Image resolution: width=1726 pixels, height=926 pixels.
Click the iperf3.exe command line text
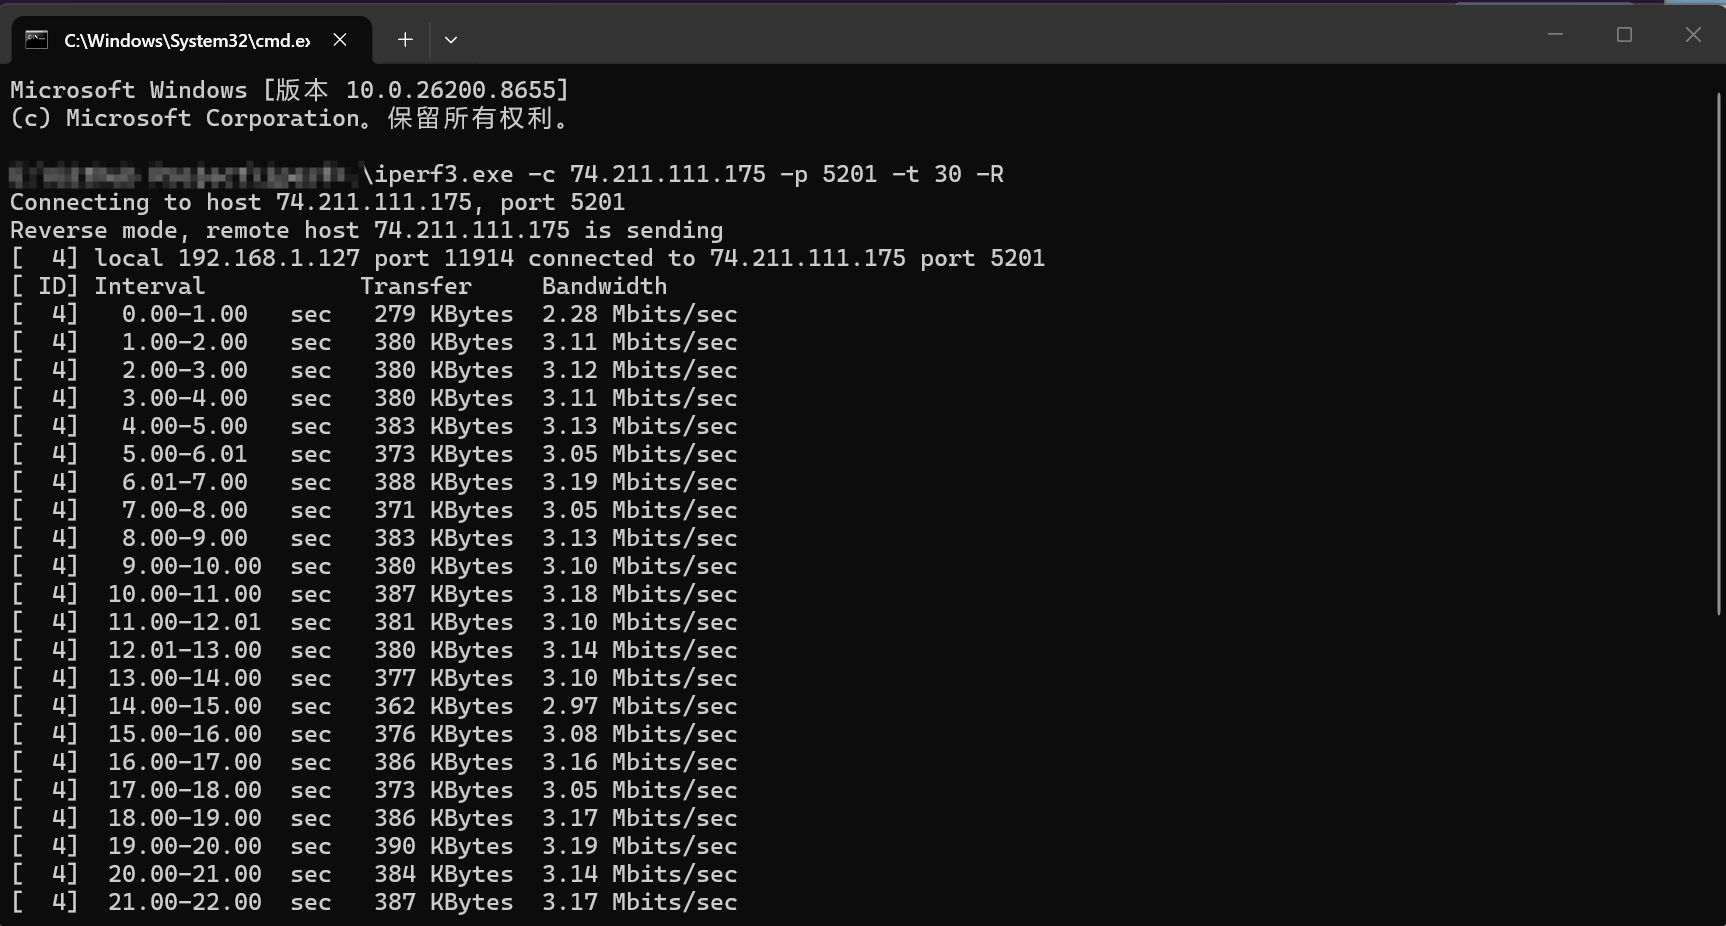click(683, 174)
